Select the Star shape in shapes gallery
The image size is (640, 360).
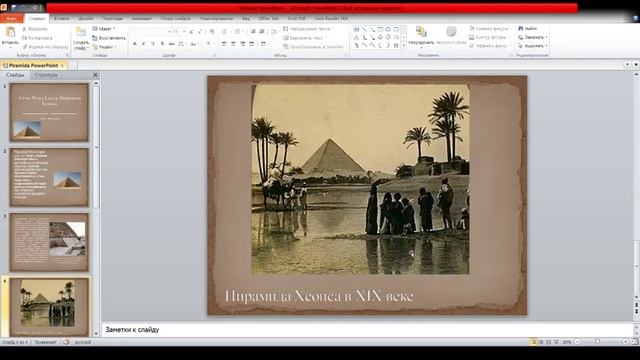(396, 46)
